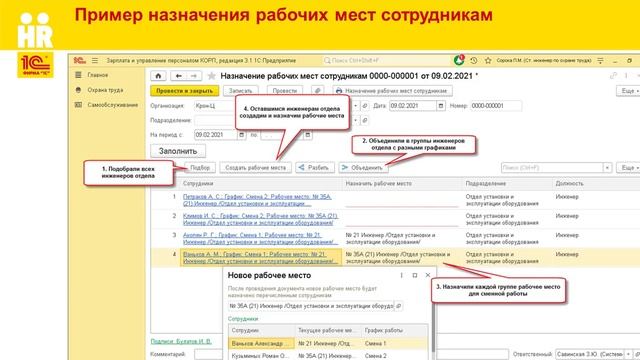The image size is (640, 360).
Task: Expand the Организация dropdown arrow
Action: [356, 106]
